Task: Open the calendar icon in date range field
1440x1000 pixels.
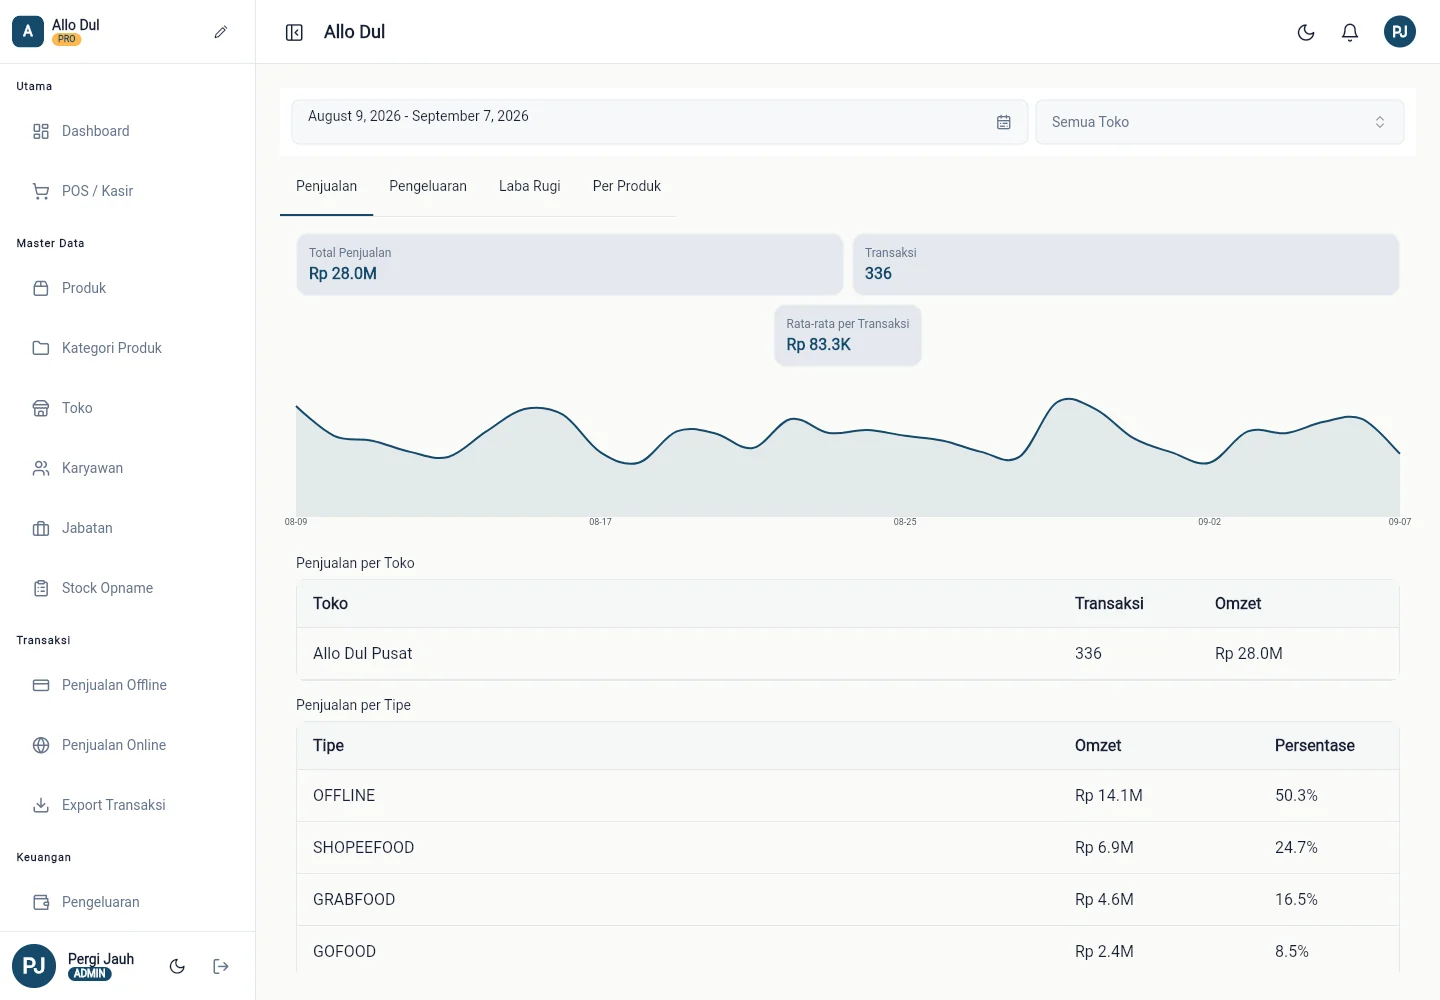Action: (1004, 122)
